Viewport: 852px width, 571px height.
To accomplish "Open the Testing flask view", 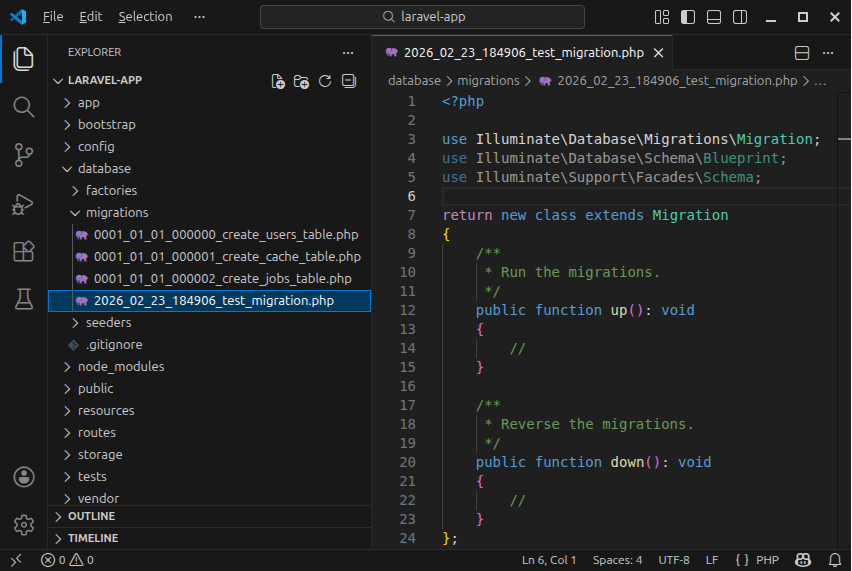I will [23, 299].
